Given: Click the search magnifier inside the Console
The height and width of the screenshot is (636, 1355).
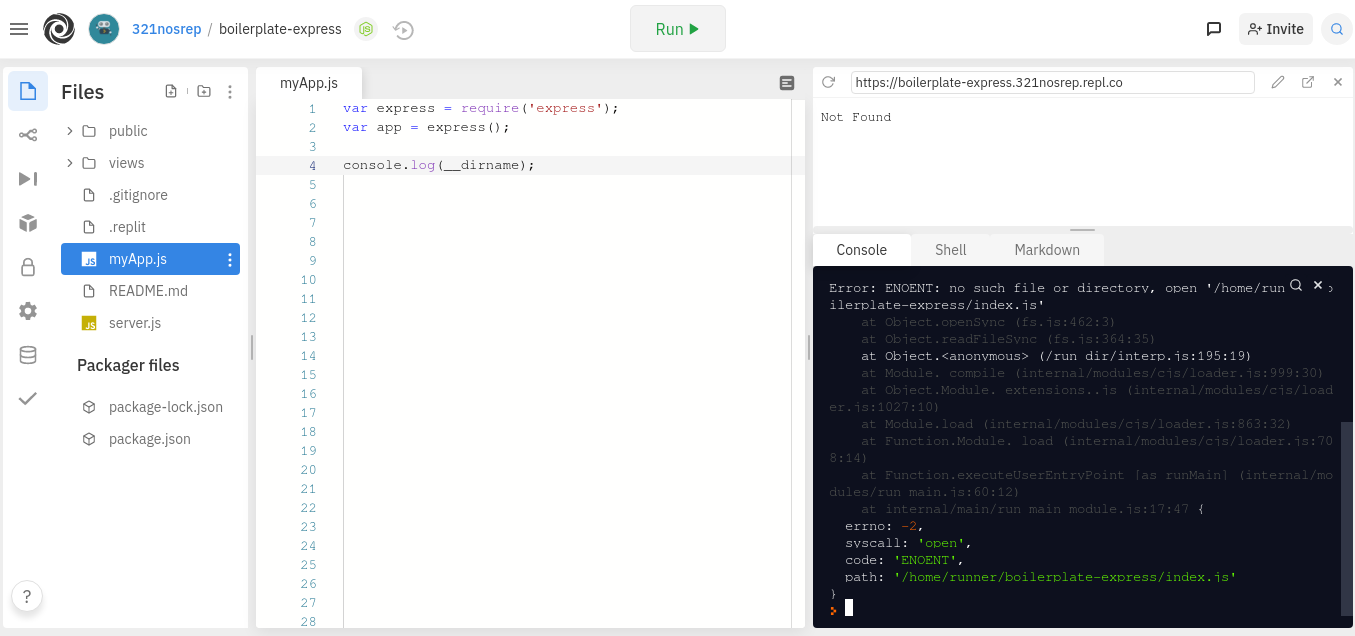Looking at the screenshot, I should 1296,285.
